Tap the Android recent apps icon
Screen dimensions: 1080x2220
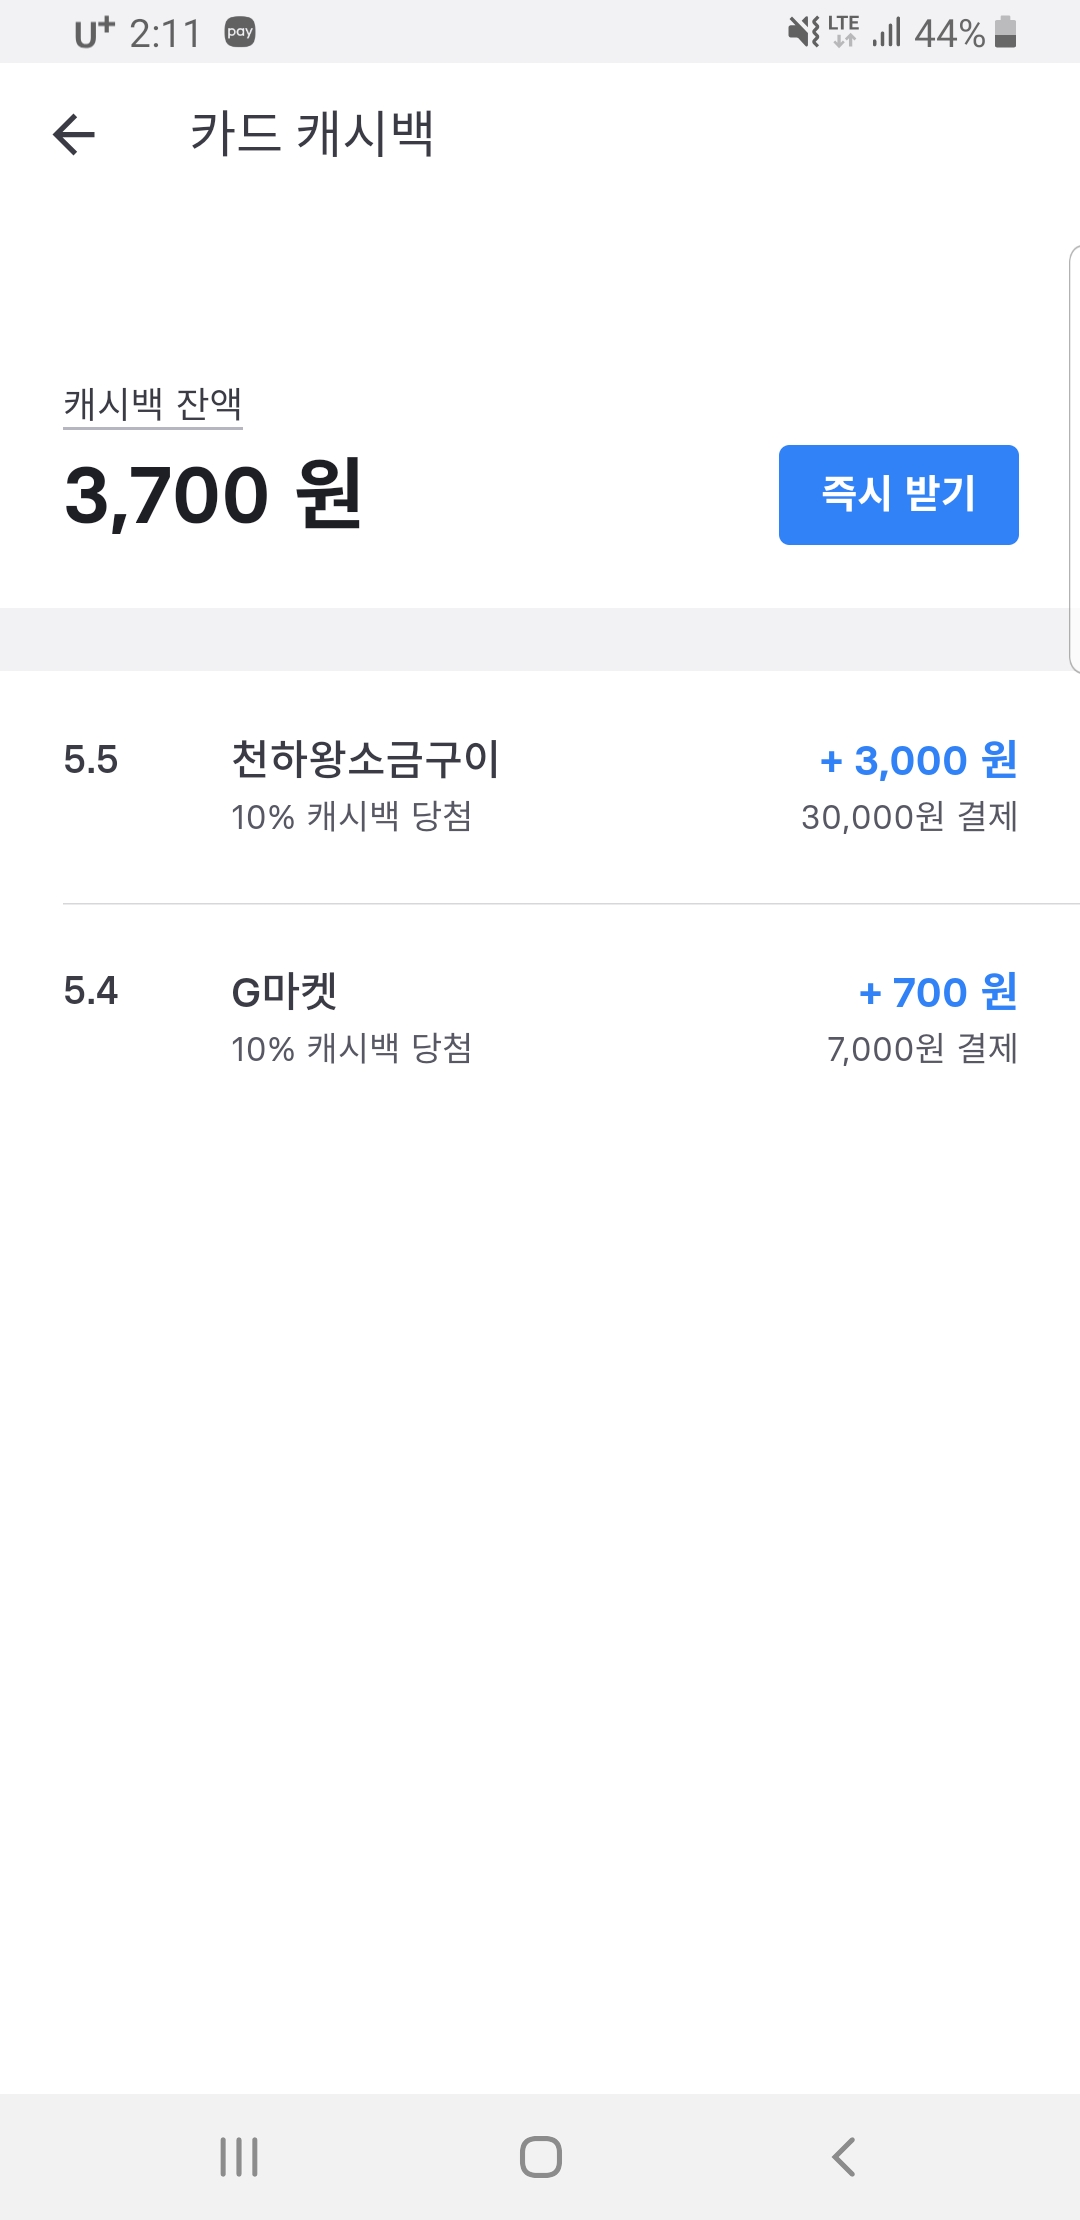pyautogui.click(x=239, y=2157)
